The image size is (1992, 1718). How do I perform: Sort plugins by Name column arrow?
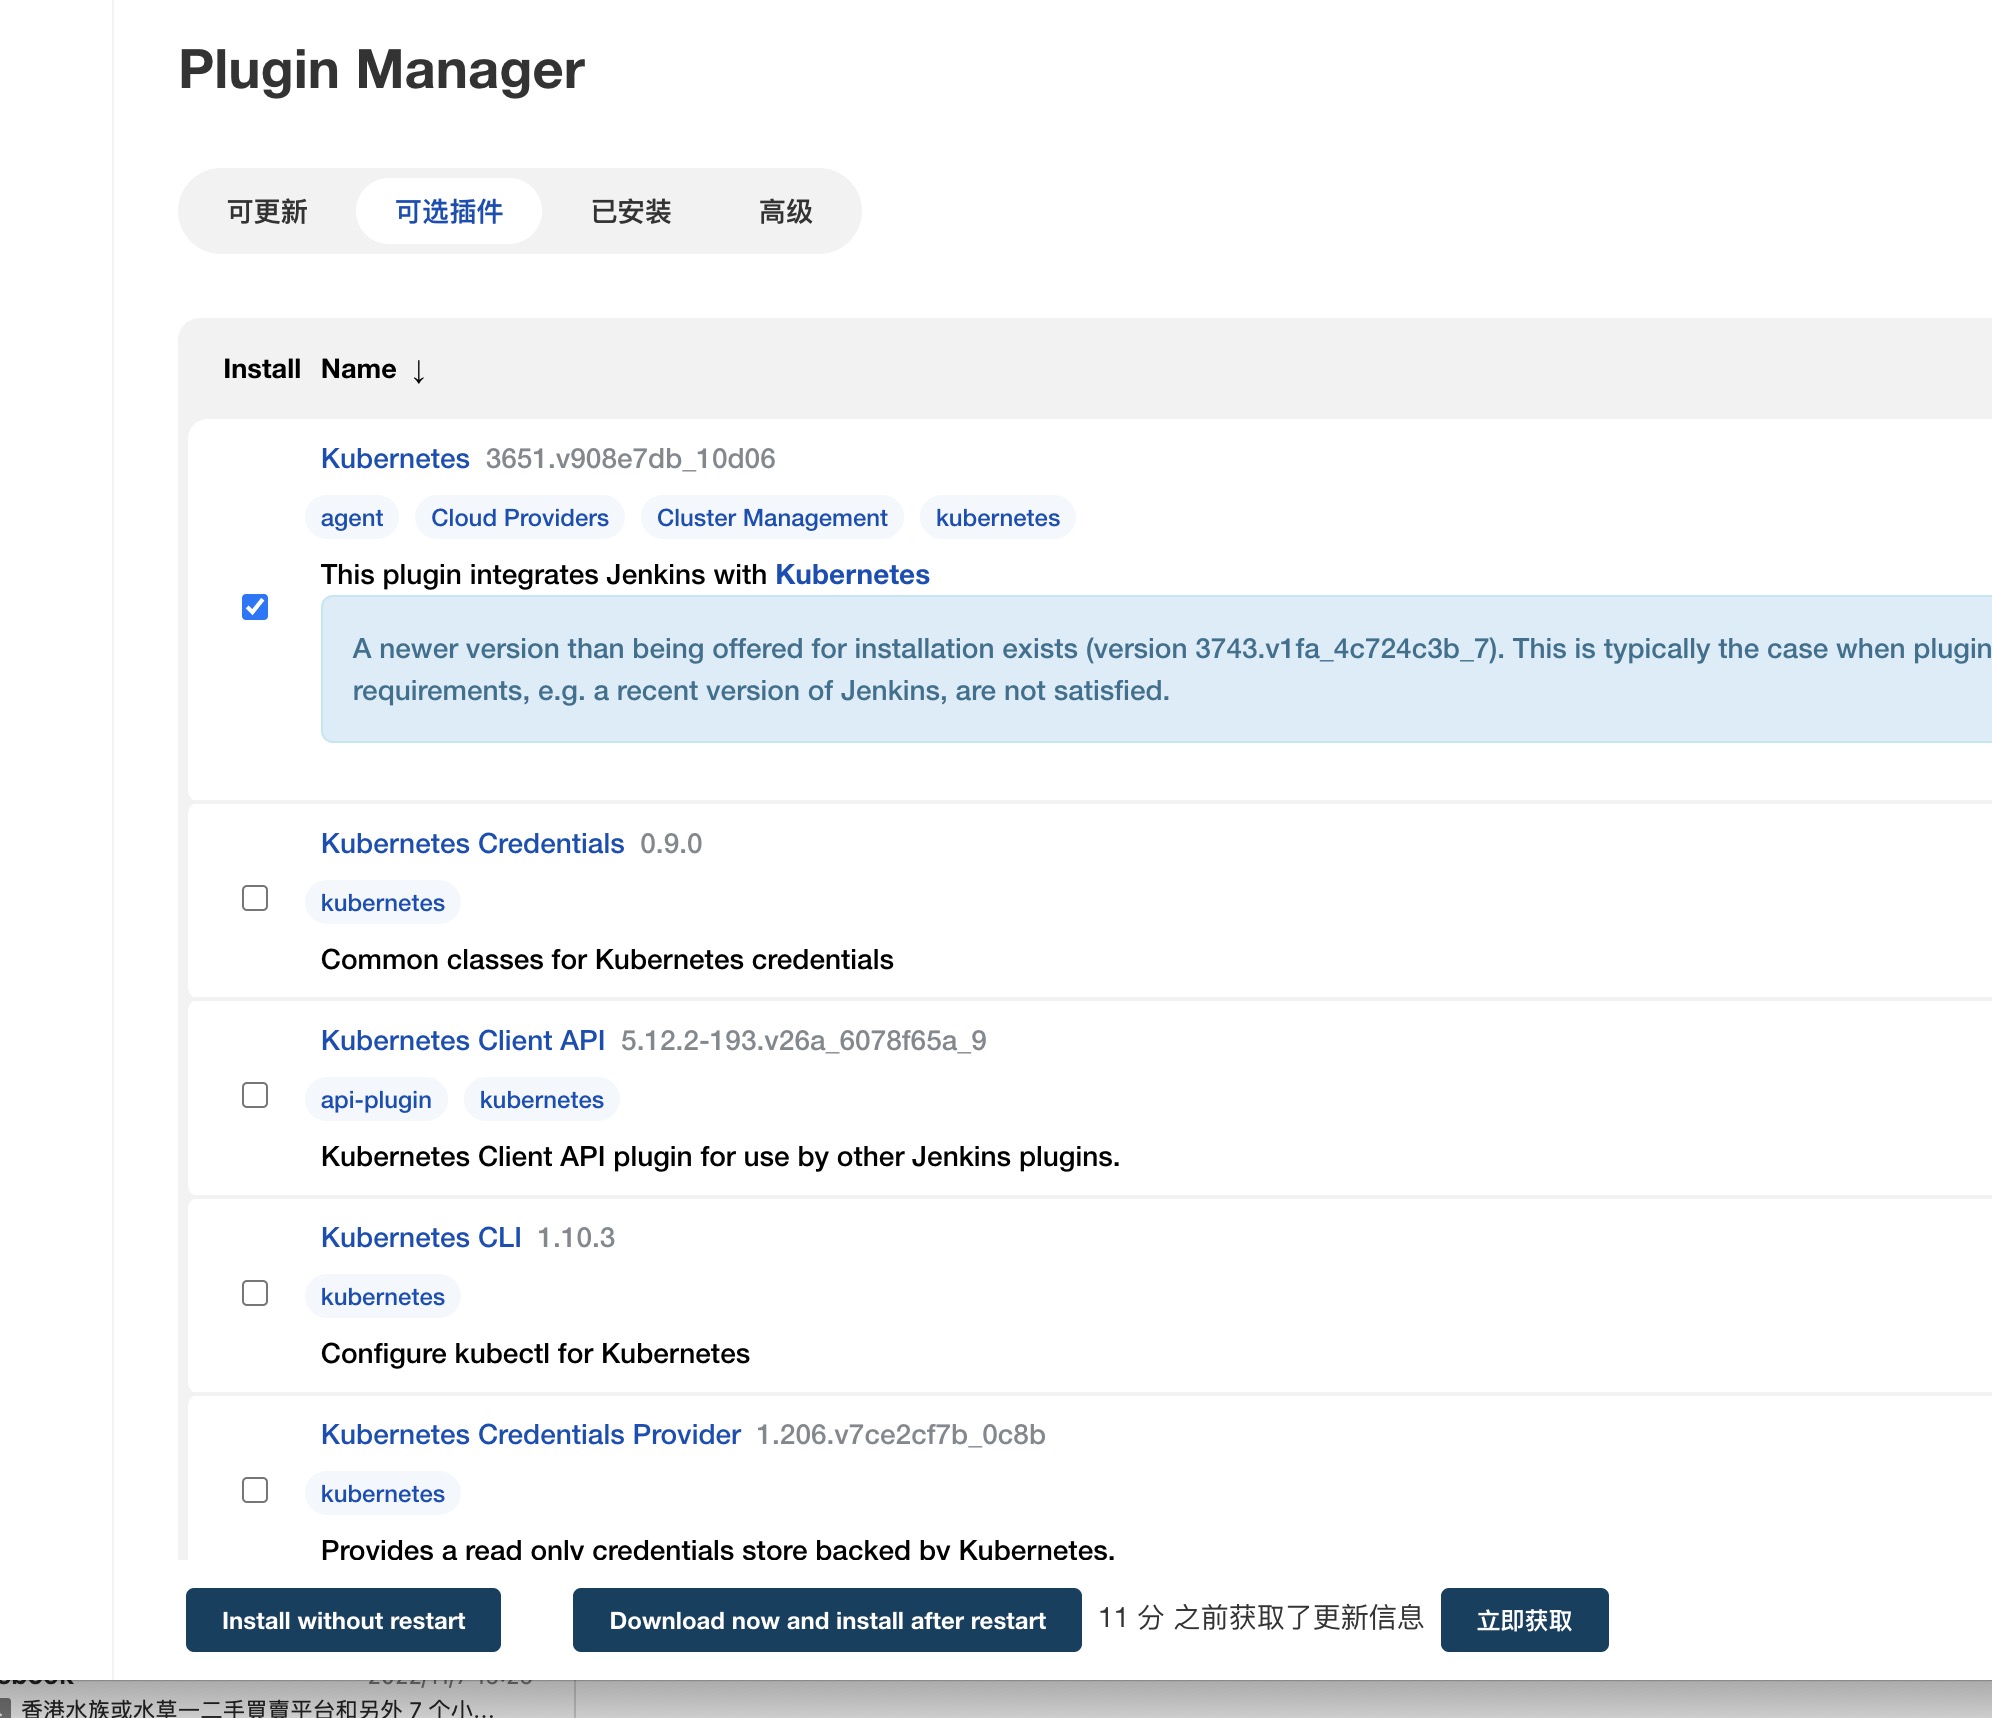point(418,371)
